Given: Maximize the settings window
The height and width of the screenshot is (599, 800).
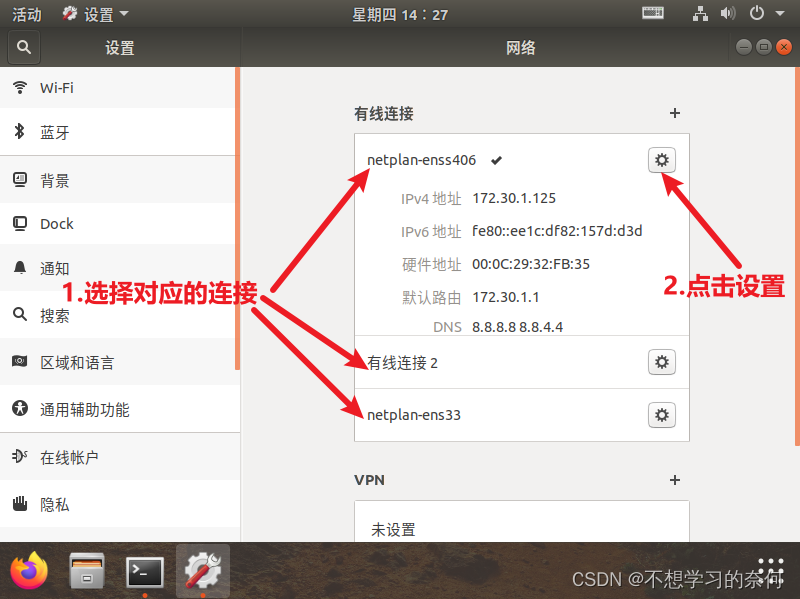Looking at the screenshot, I should (764, 47).
